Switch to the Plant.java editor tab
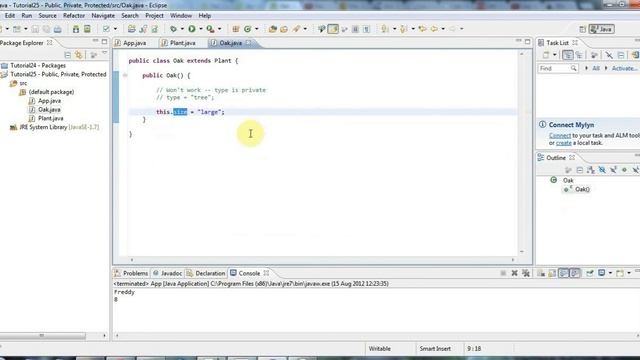Screen dimensions: 640x360 [x=179, y=43]
